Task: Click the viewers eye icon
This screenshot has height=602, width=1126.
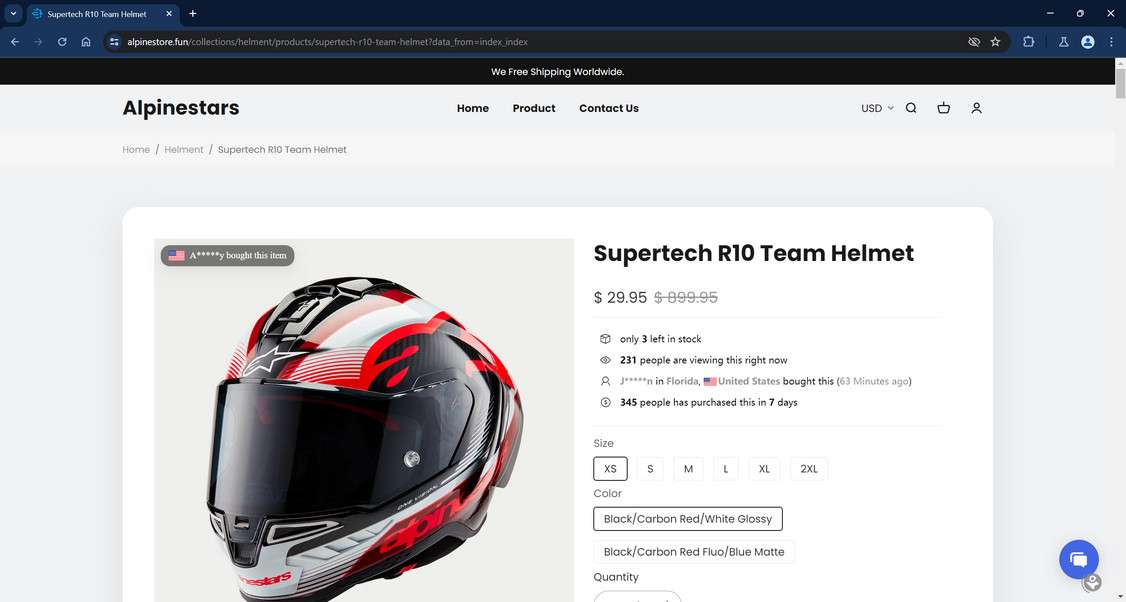Action: point(605,360)
